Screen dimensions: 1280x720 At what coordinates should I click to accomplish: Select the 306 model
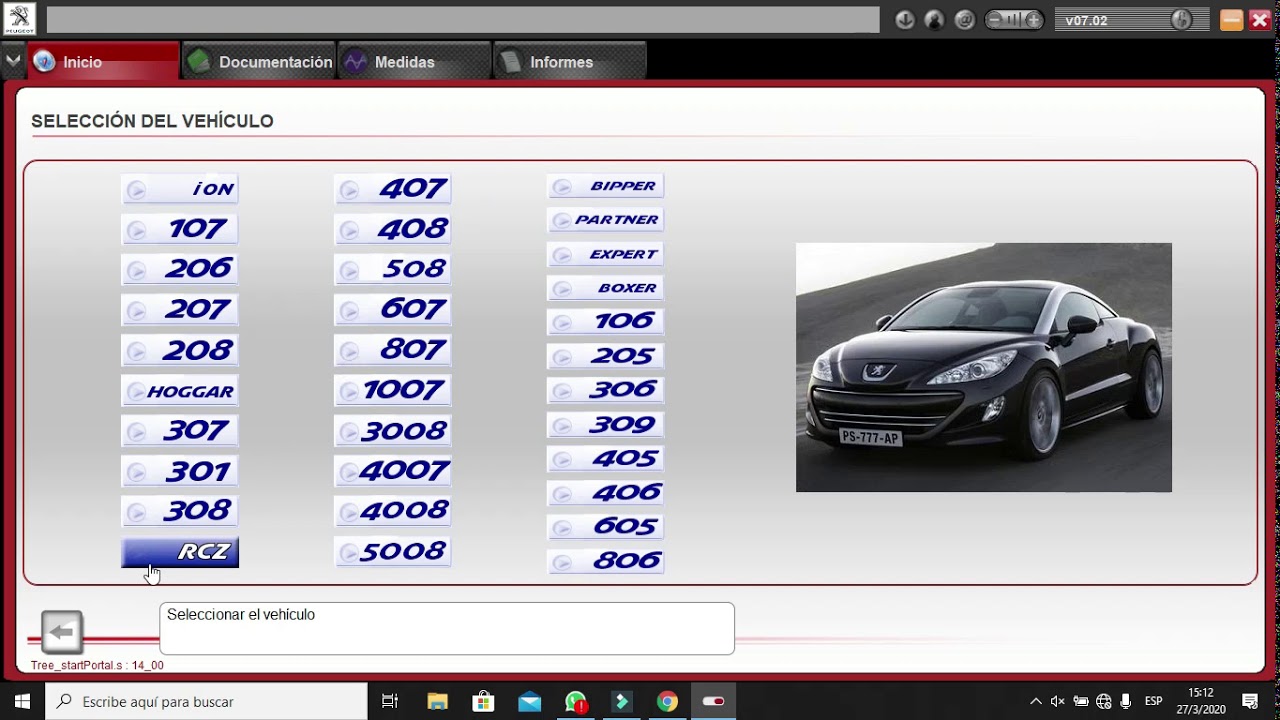tap(606, 390)
